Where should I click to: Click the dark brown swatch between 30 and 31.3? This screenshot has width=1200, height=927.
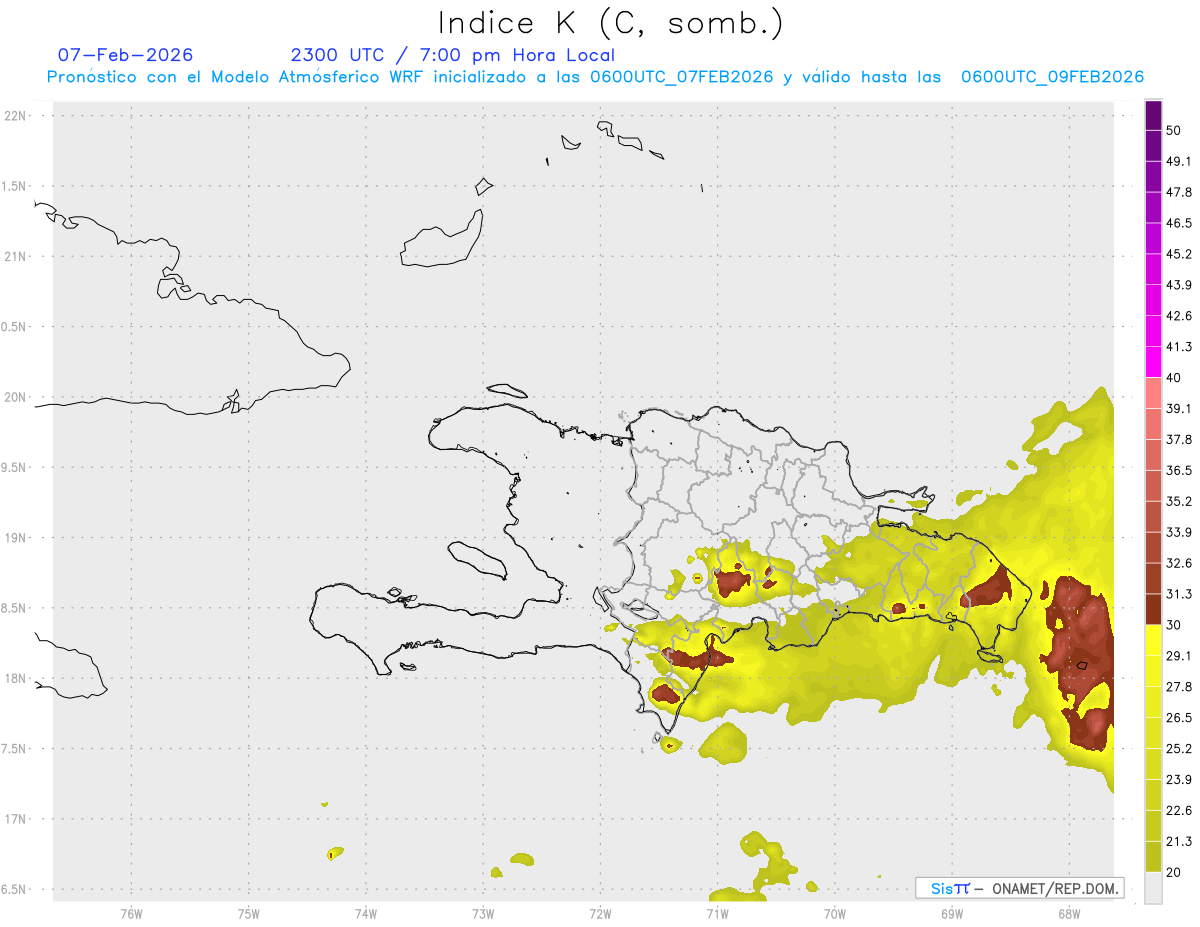1153,610
